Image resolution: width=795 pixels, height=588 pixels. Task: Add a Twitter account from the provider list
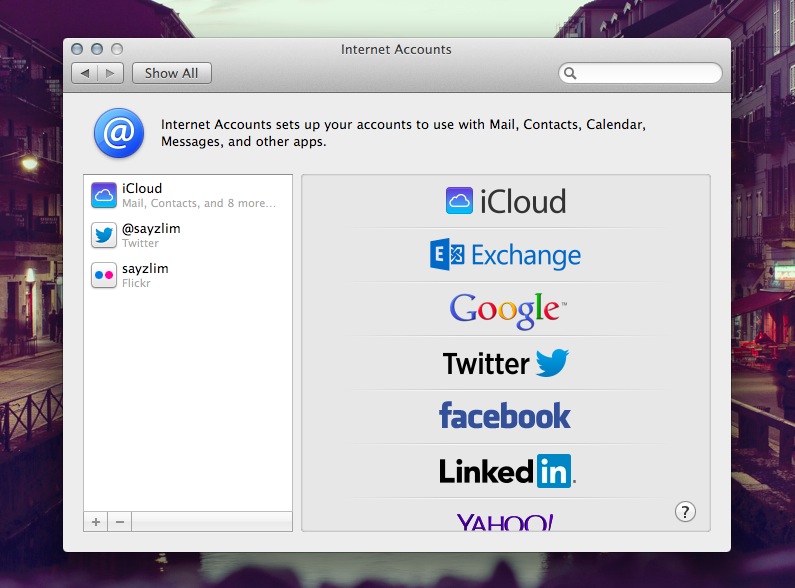click(x=506, y=363)
